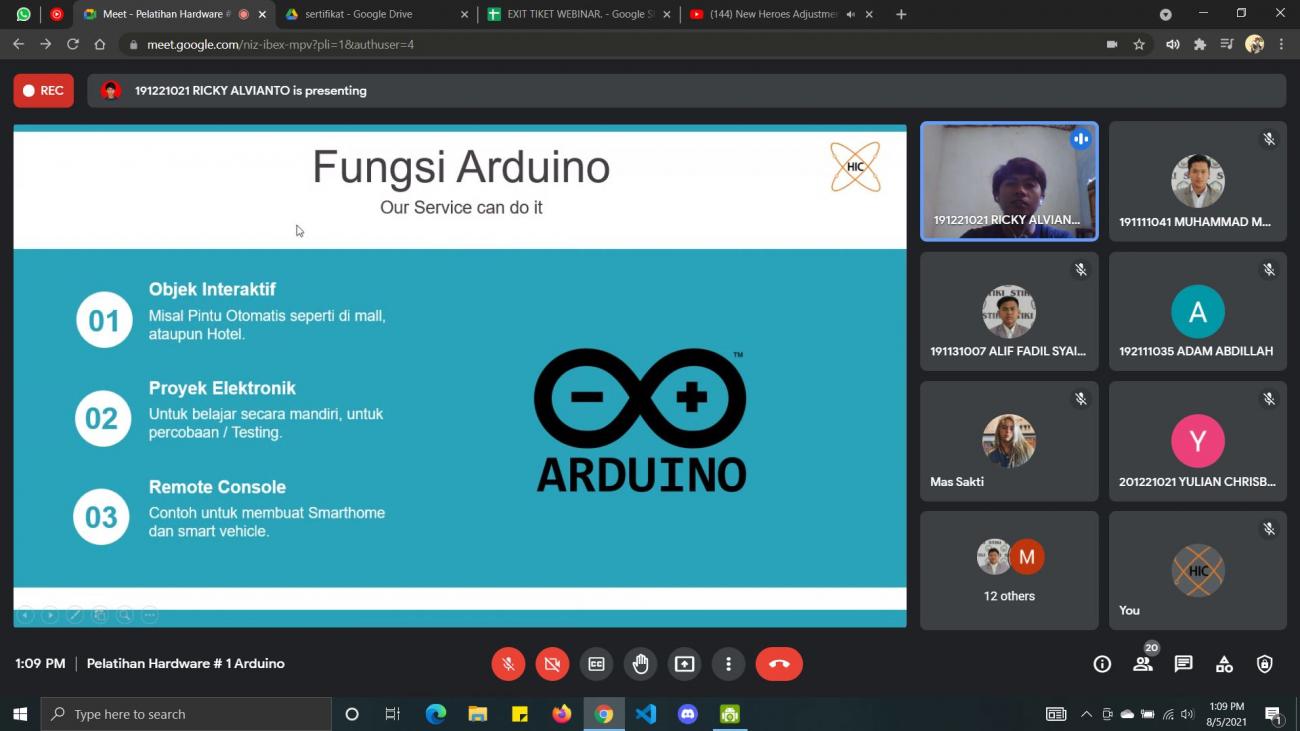Expand the hidden system tray icons chevron
This screenshot has height=731, width=1300.
(x=1086, y=714)
